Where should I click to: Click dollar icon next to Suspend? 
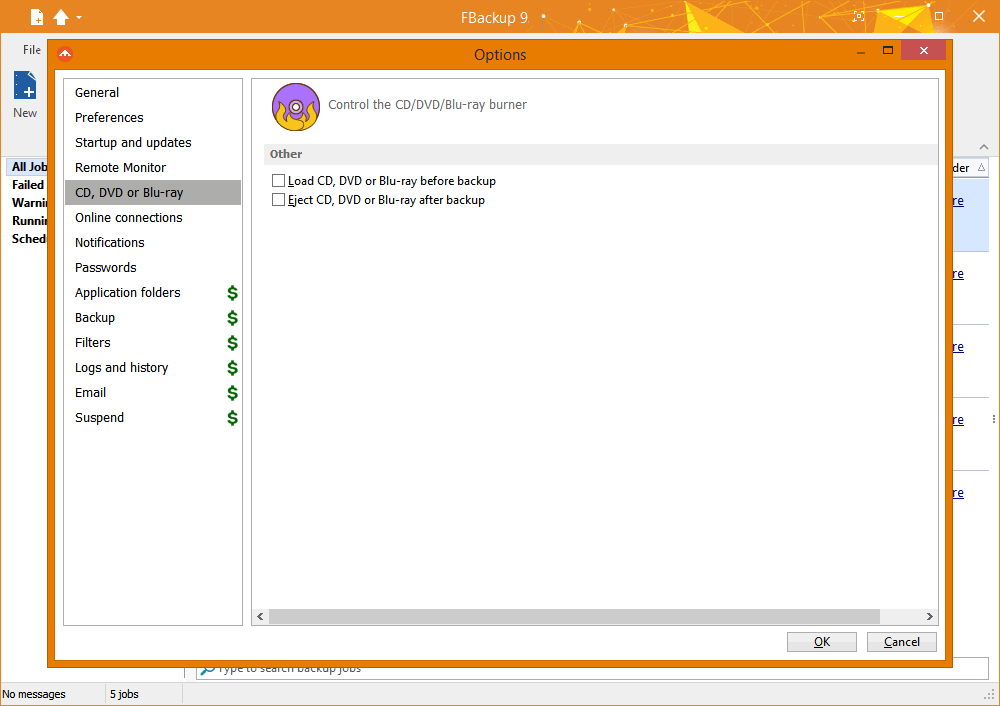click(232, 418)
